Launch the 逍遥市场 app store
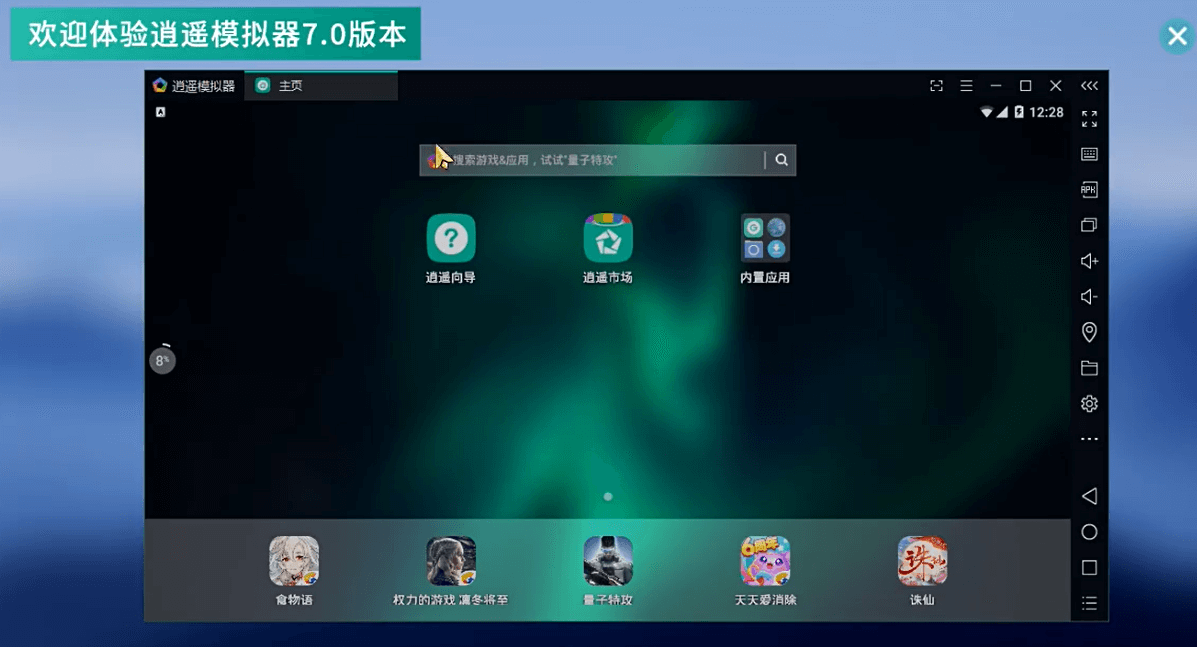The width and height of the screenshot is (1197, 647). pos(607,238)
